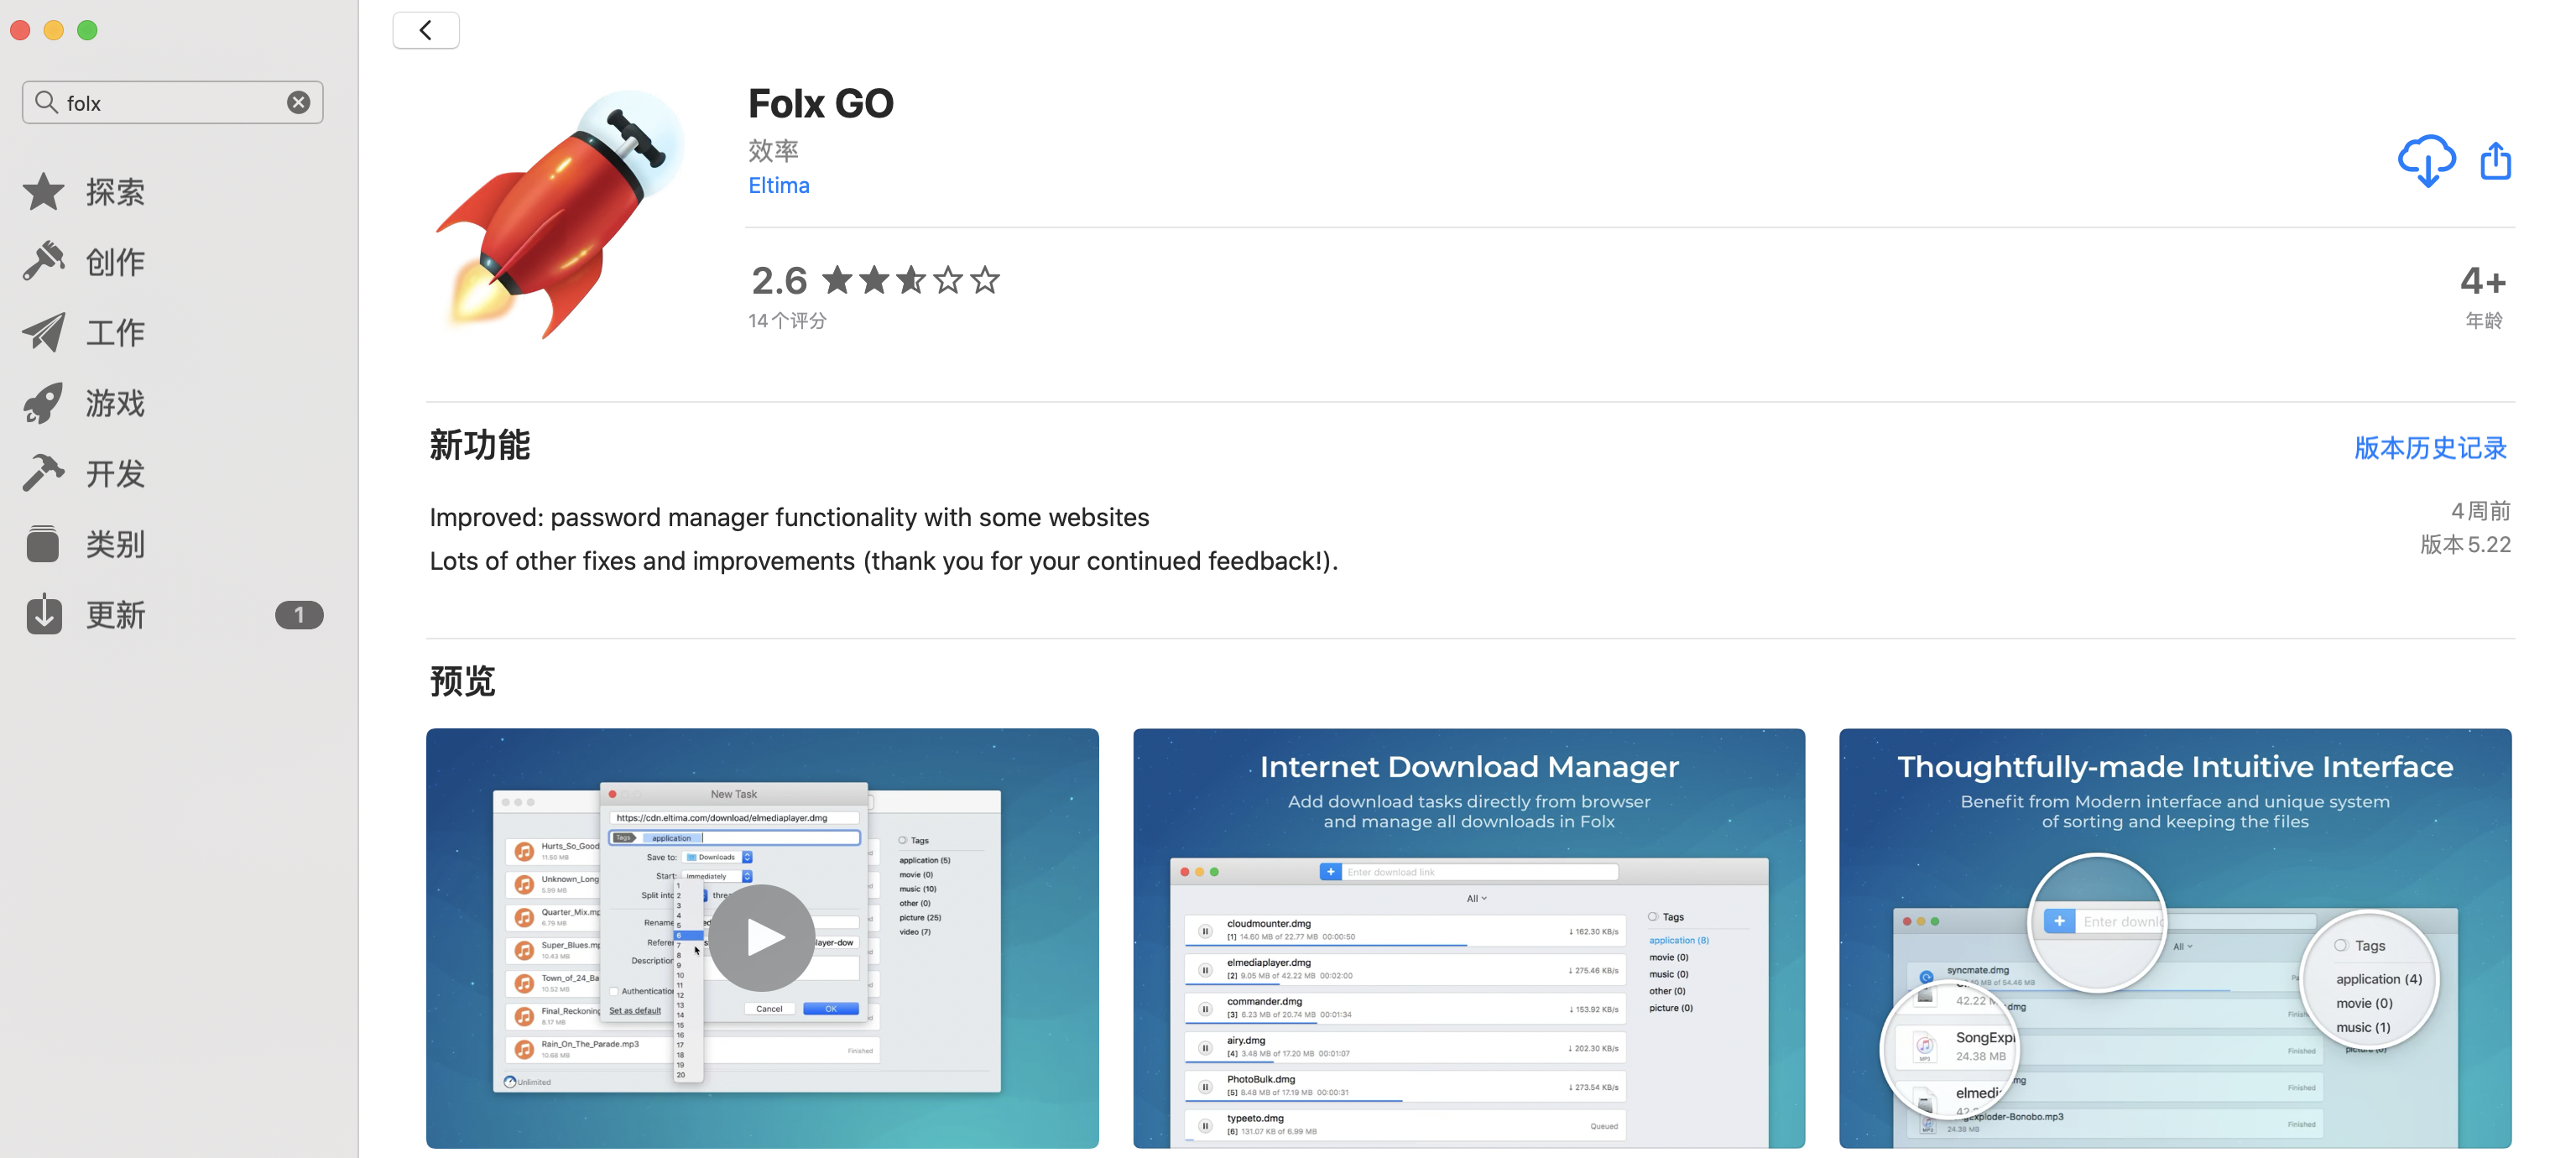Share Folx GO with the share icon
The width and height of the screenshot is (2576, 1158).
pyautogui.click(x=2495, y=160)
